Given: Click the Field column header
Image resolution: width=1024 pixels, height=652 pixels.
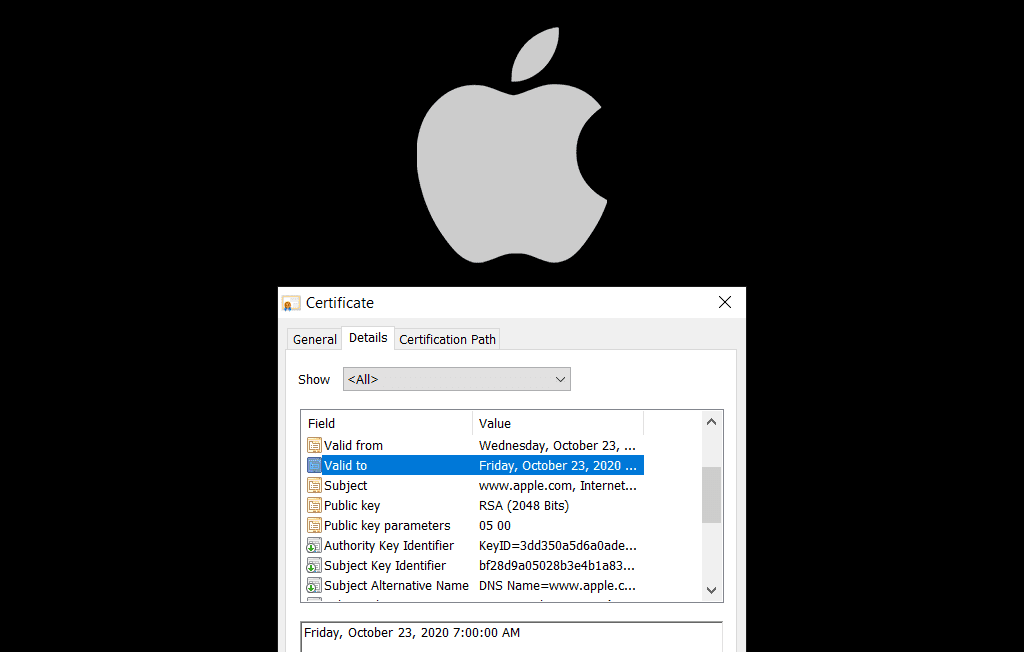Looking at the screenshot, I should click(x=387, y=423).
